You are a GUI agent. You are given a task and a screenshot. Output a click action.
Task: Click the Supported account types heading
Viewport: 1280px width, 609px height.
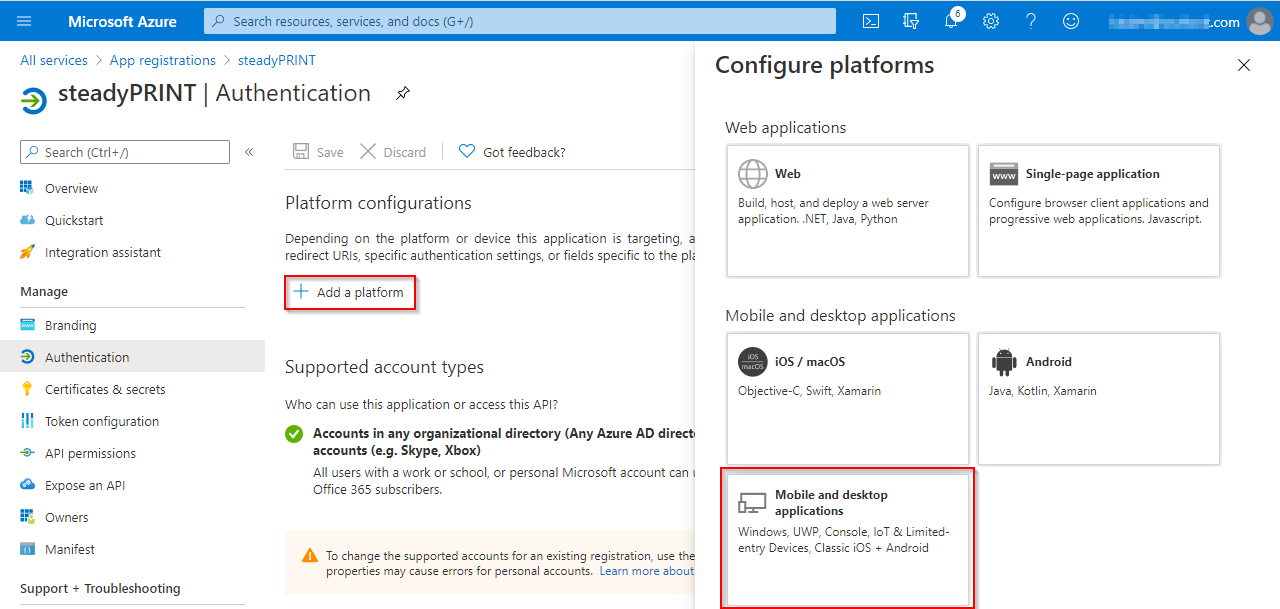[x=384, y=367]
